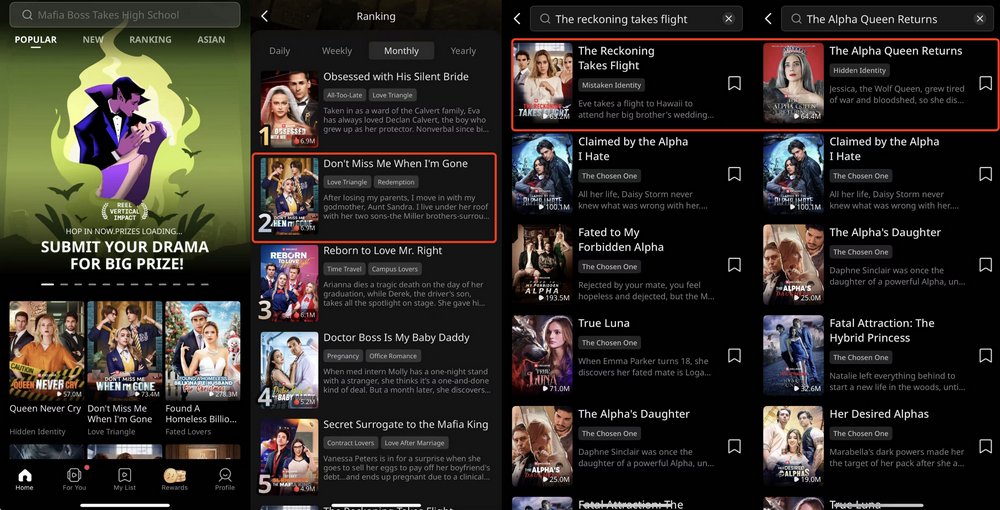Bookmark Fated to My Forbidden Alpha
Screen dimensions: 1000x510
pyautogui.click(x=734, y=265)
